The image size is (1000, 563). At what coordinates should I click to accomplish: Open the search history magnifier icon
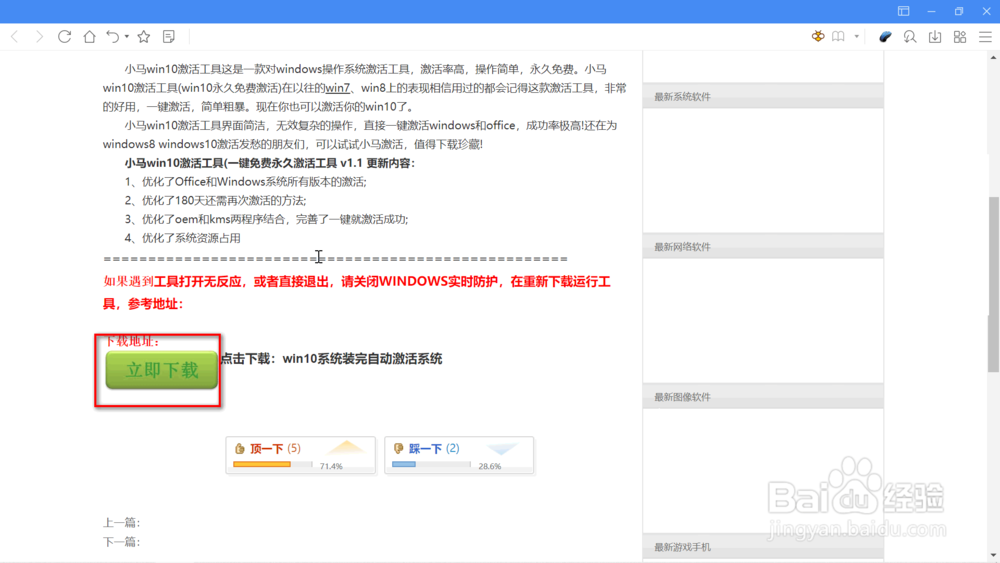(910, 37)
